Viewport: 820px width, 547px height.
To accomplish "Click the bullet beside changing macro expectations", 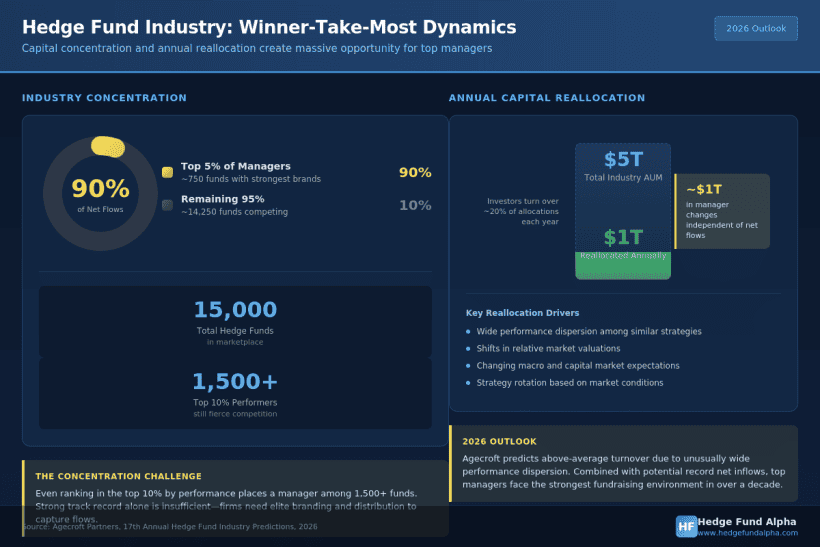I will coord(468,366).
